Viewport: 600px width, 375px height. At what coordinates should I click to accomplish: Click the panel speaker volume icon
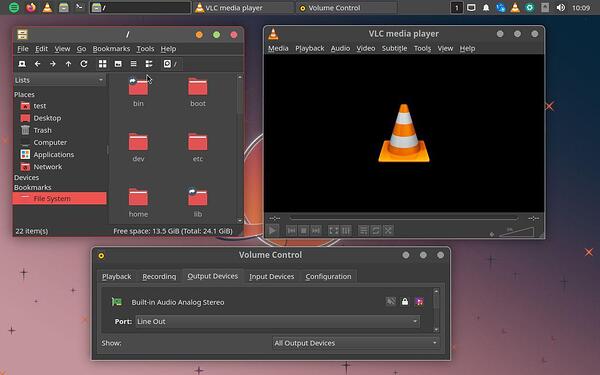(560, 8)
